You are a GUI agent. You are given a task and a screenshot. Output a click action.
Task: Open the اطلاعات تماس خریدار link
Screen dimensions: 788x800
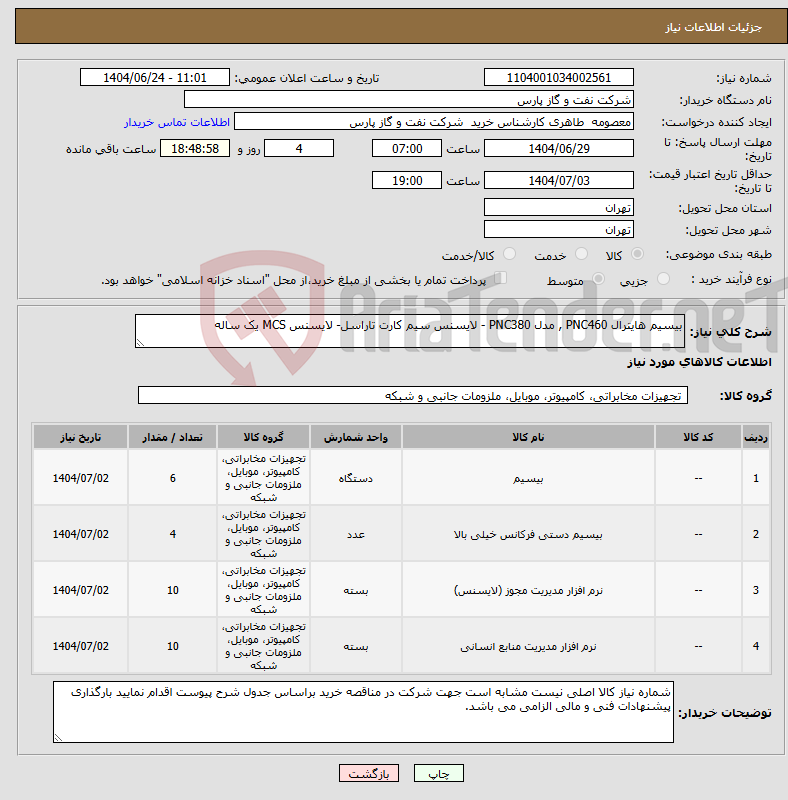(177, 122)
